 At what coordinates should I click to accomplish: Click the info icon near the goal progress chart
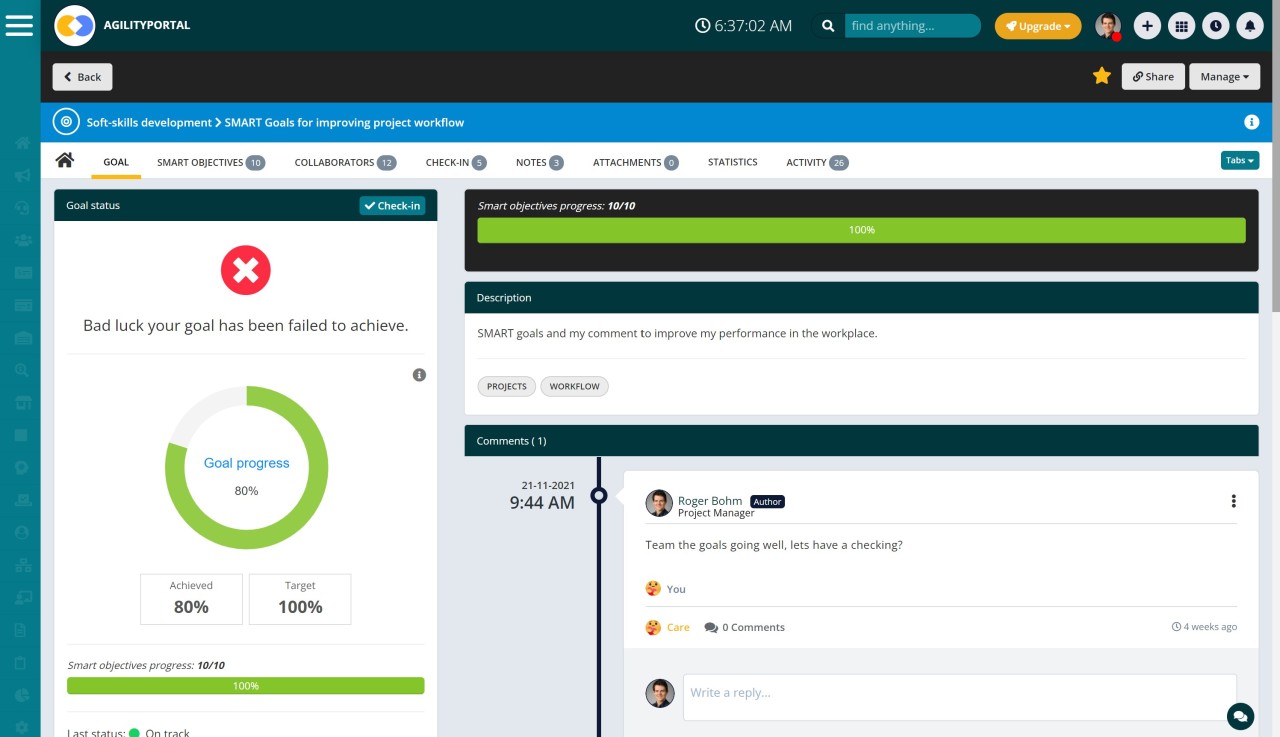[x=420, y=375]
